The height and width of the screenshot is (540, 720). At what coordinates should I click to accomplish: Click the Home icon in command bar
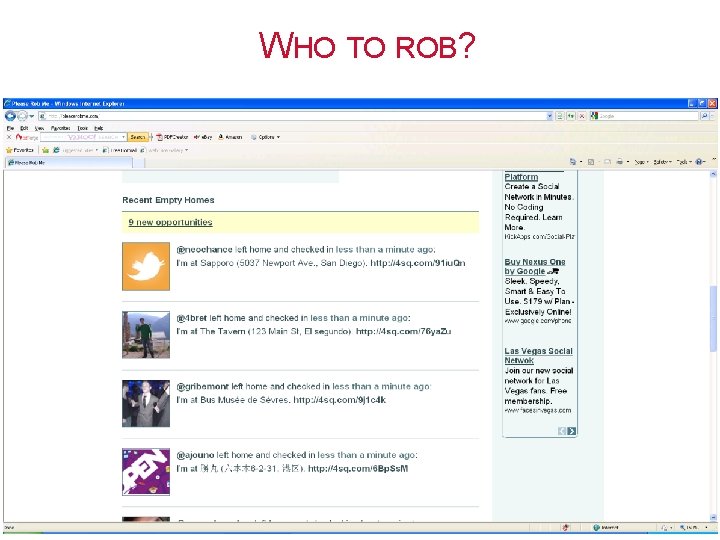pyautogui.click(x=573, y=162)
